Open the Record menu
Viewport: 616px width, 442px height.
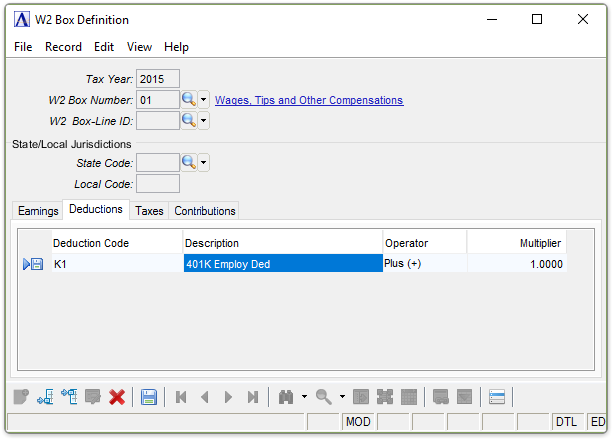pos(63,47)
